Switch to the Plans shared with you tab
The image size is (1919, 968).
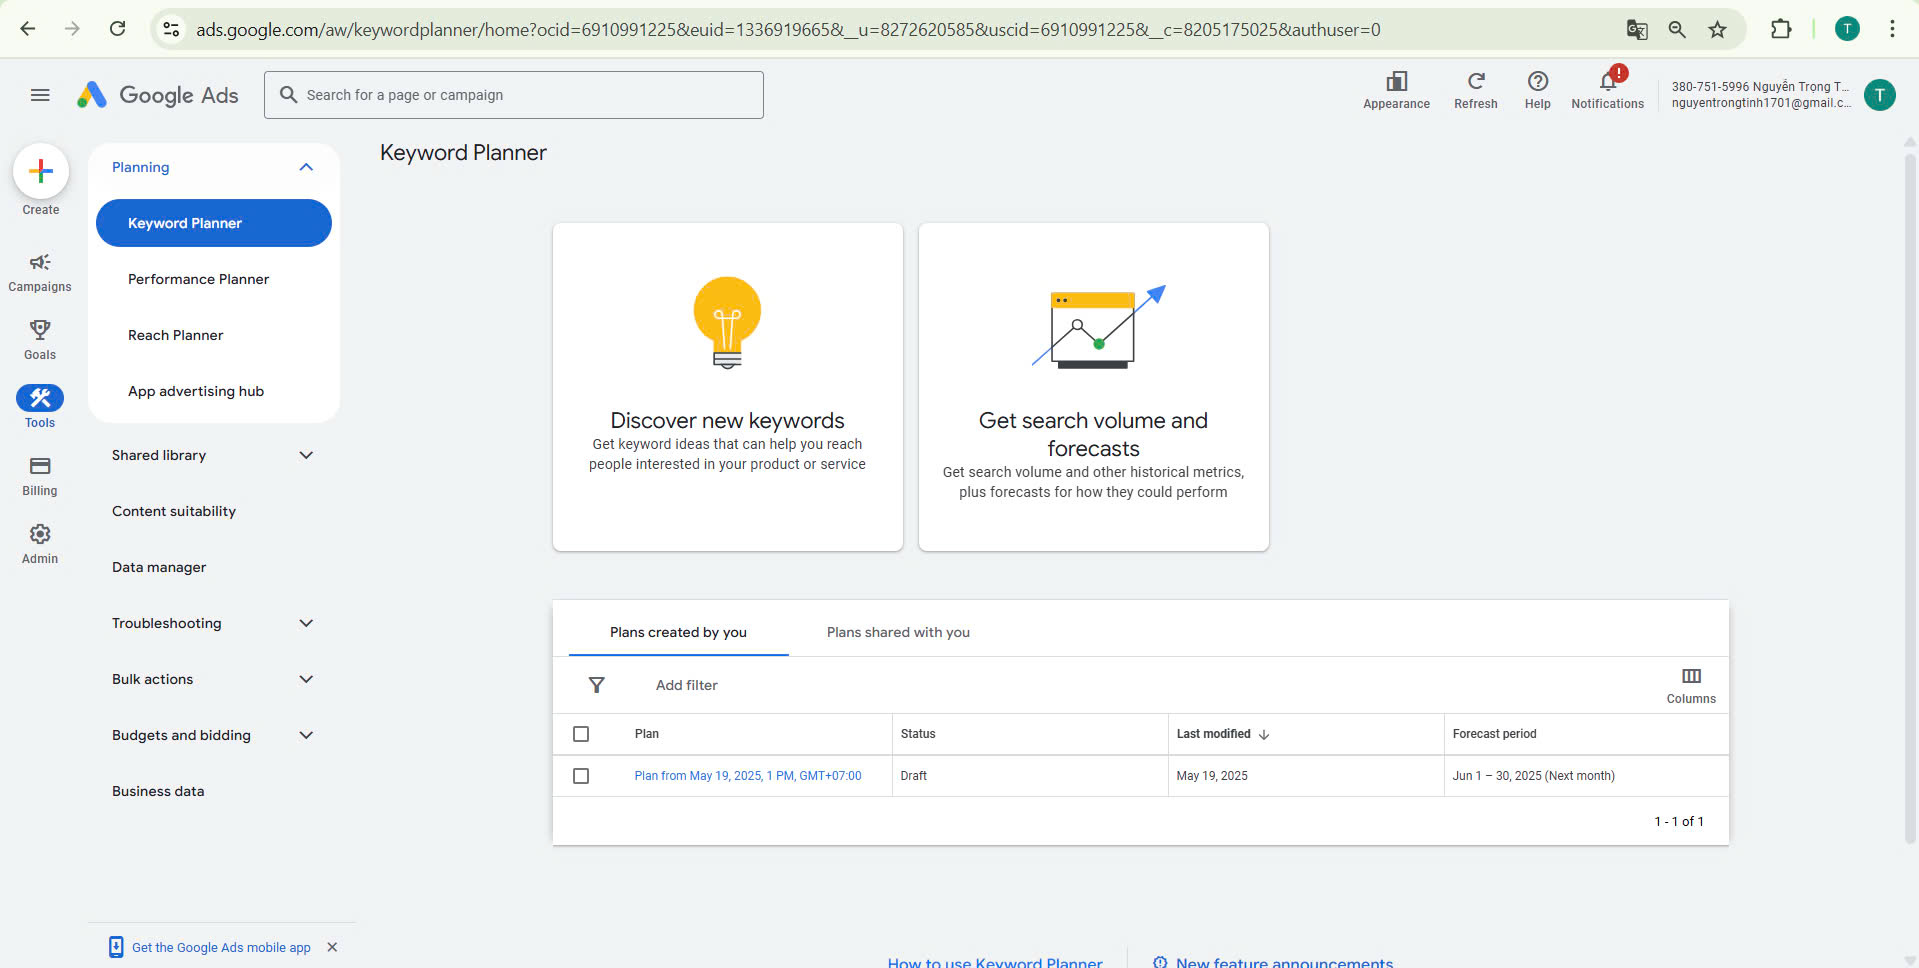[898, 632]
